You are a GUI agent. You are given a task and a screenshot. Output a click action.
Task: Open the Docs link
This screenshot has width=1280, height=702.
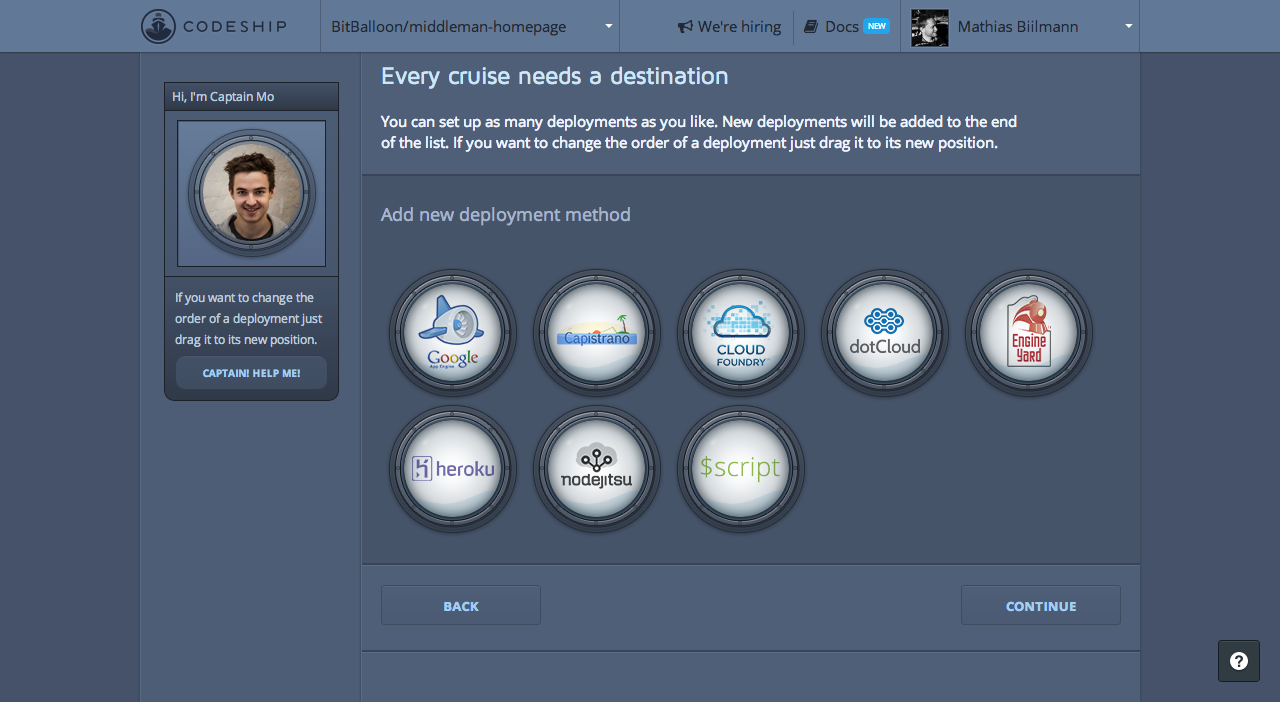click(x=842, y=27)
